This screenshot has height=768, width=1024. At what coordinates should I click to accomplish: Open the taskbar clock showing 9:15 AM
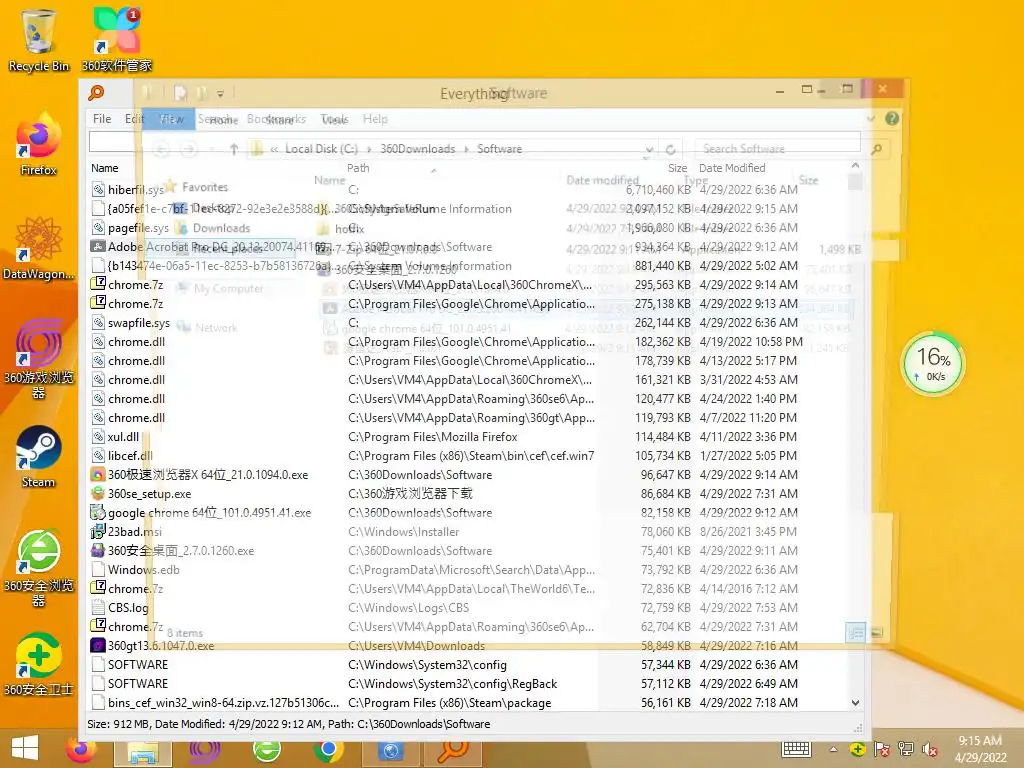click(x=980, y=749)
